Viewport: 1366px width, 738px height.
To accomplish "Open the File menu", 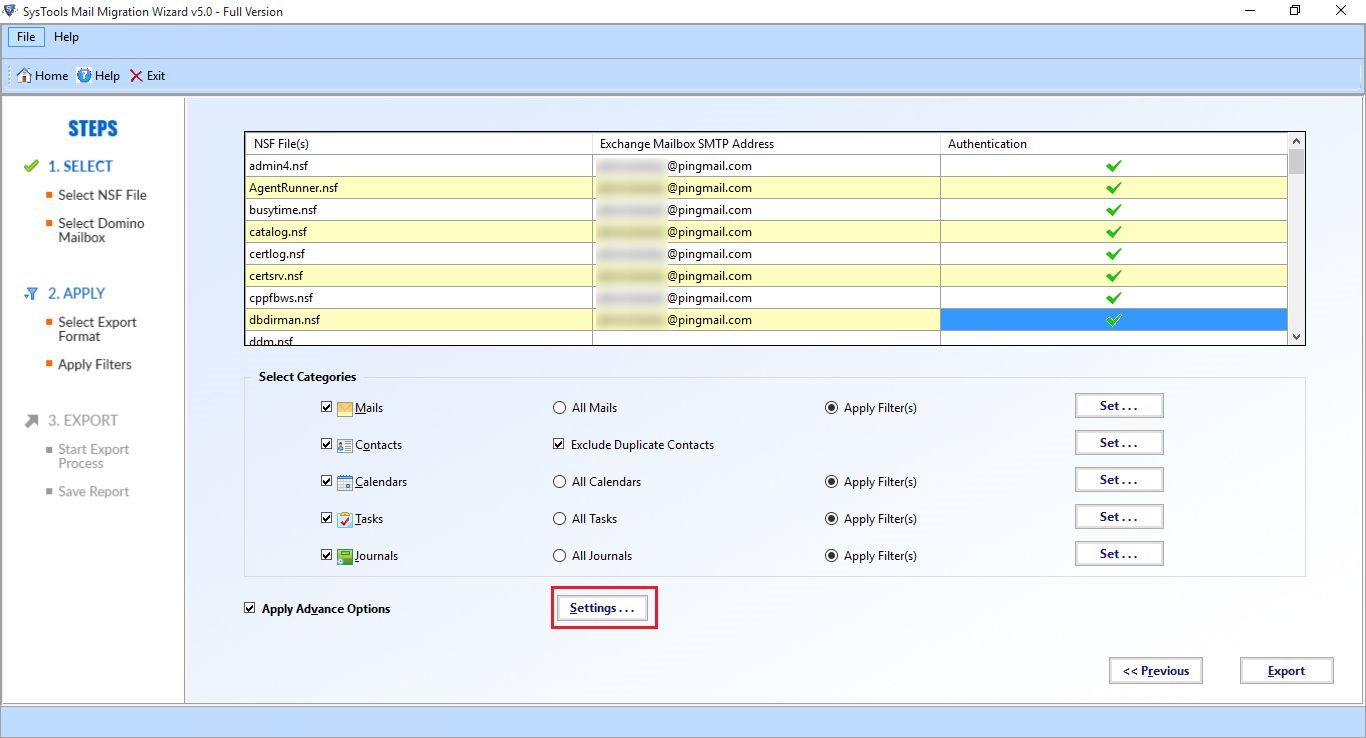I will point(26,37).
